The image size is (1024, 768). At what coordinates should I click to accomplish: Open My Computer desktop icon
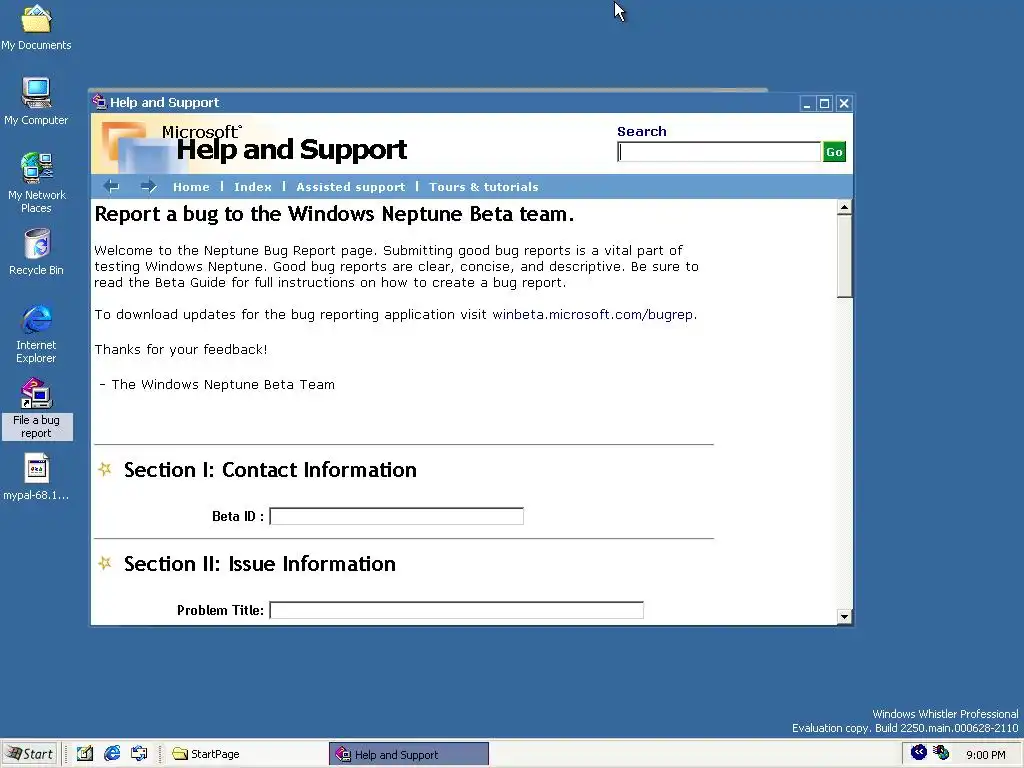[37, 101]
